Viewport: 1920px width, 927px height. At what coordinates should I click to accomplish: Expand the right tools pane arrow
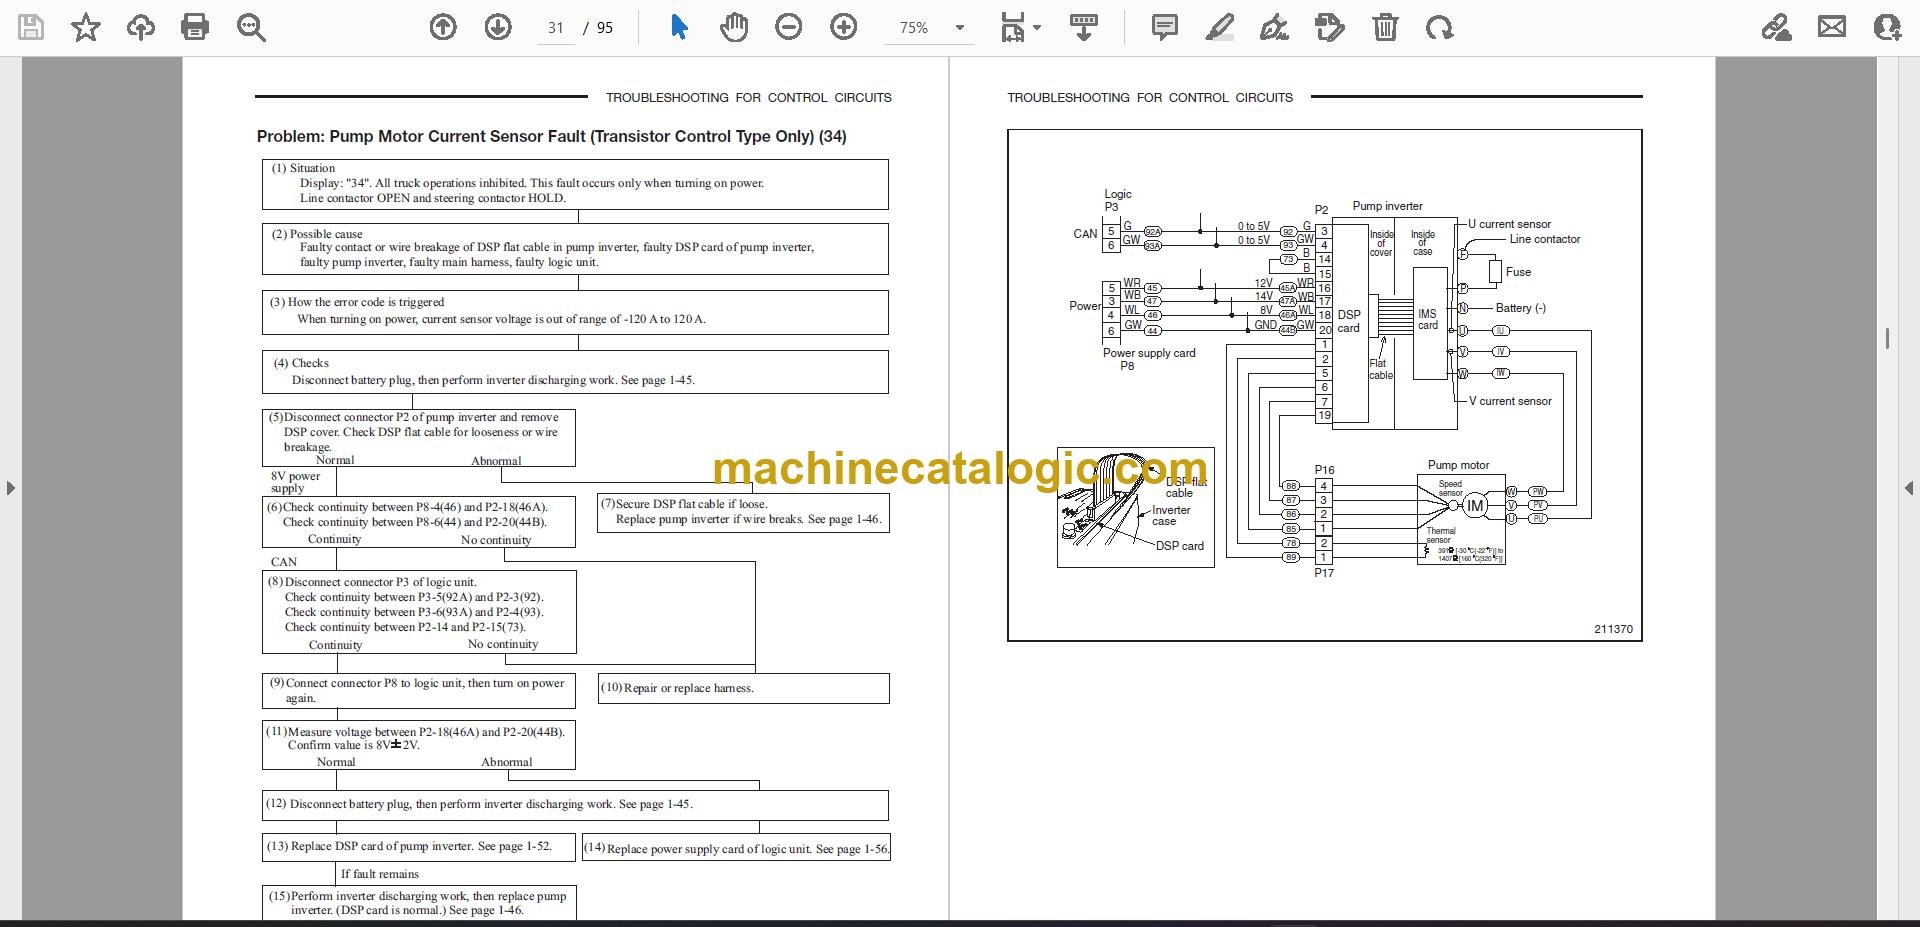pyautogui.click(x=1909, y=488)
